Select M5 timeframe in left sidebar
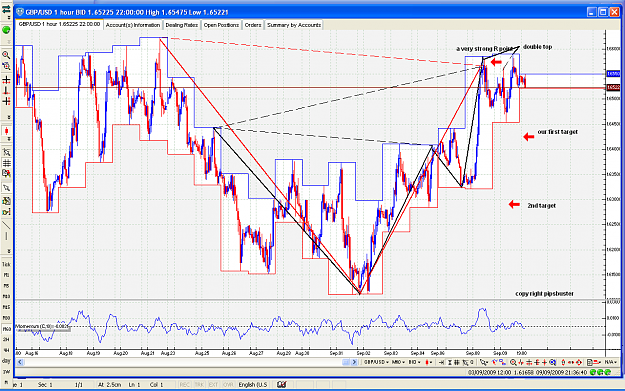 point(6,286)
